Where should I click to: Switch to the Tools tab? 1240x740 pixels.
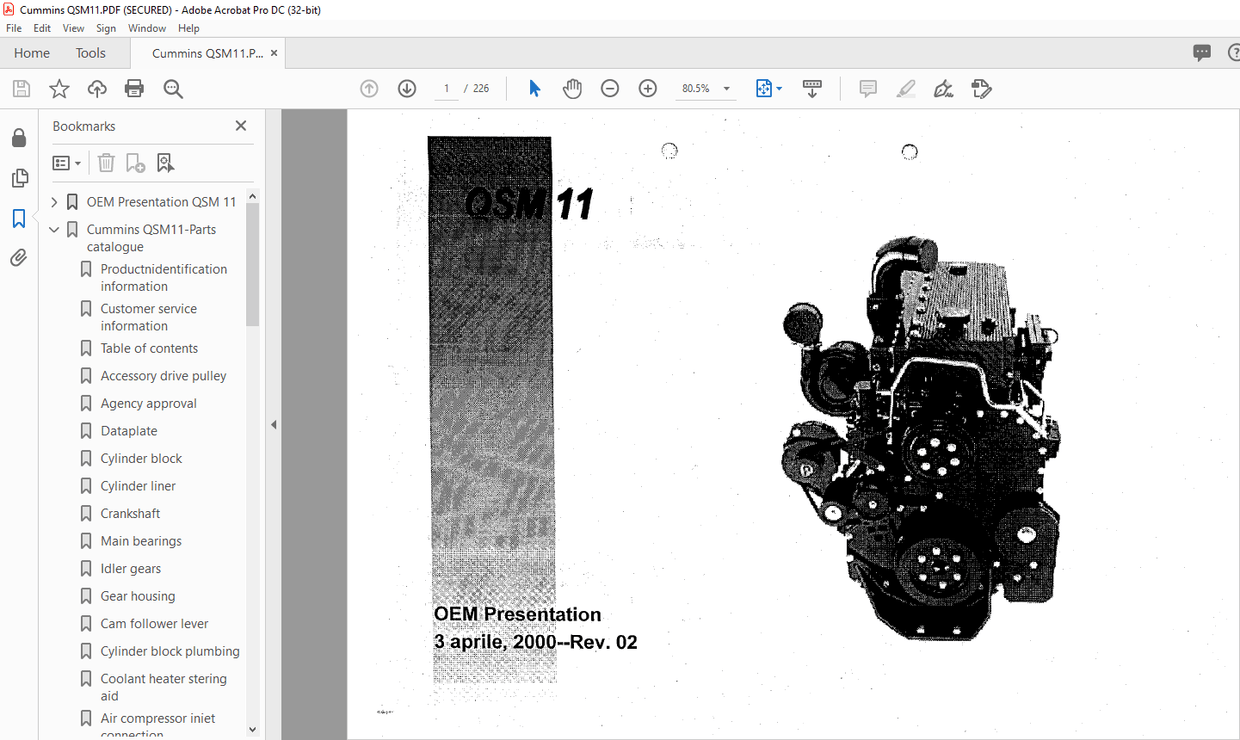(x=90, y=52)
